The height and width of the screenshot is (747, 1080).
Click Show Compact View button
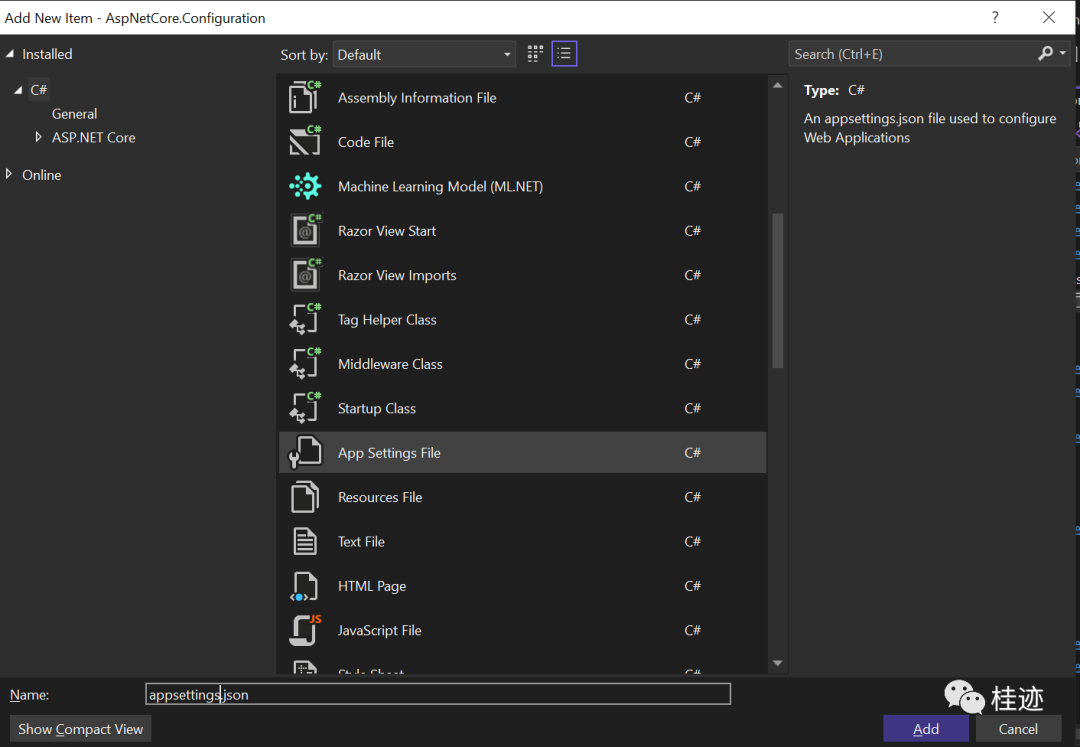pyautogui.click(x=81, y=728)
